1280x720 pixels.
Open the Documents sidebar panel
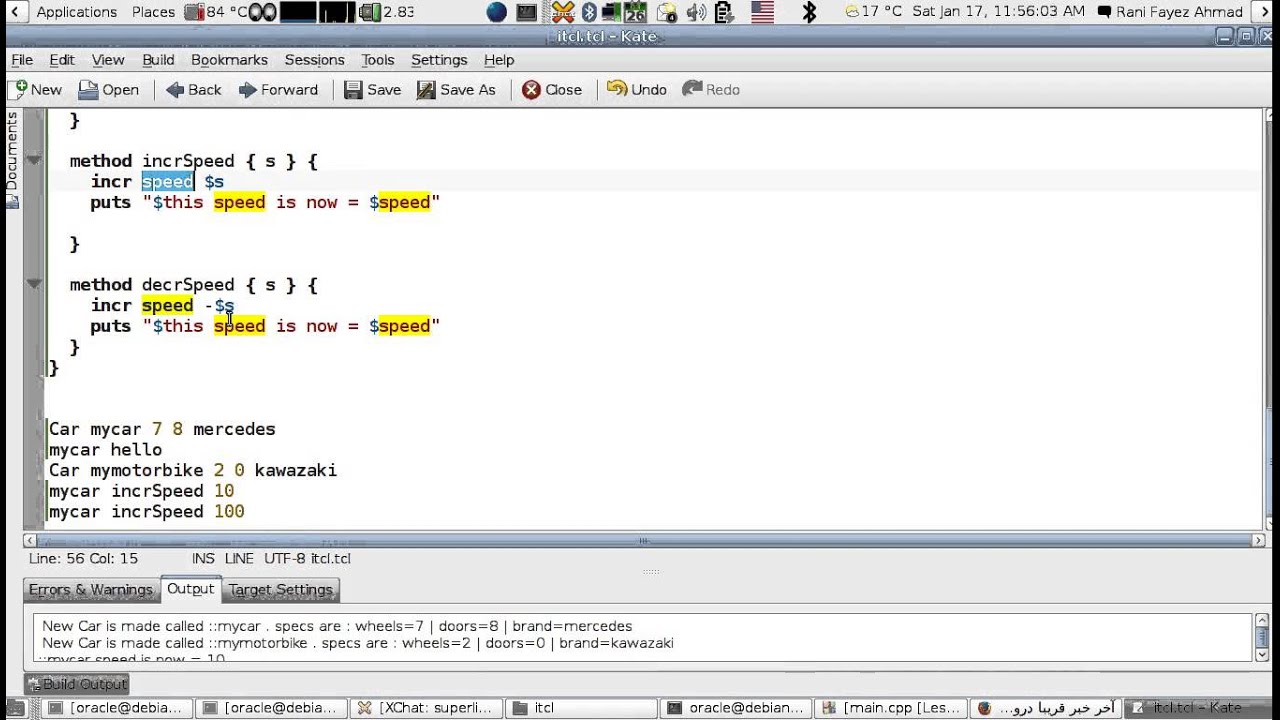(12, 158)
